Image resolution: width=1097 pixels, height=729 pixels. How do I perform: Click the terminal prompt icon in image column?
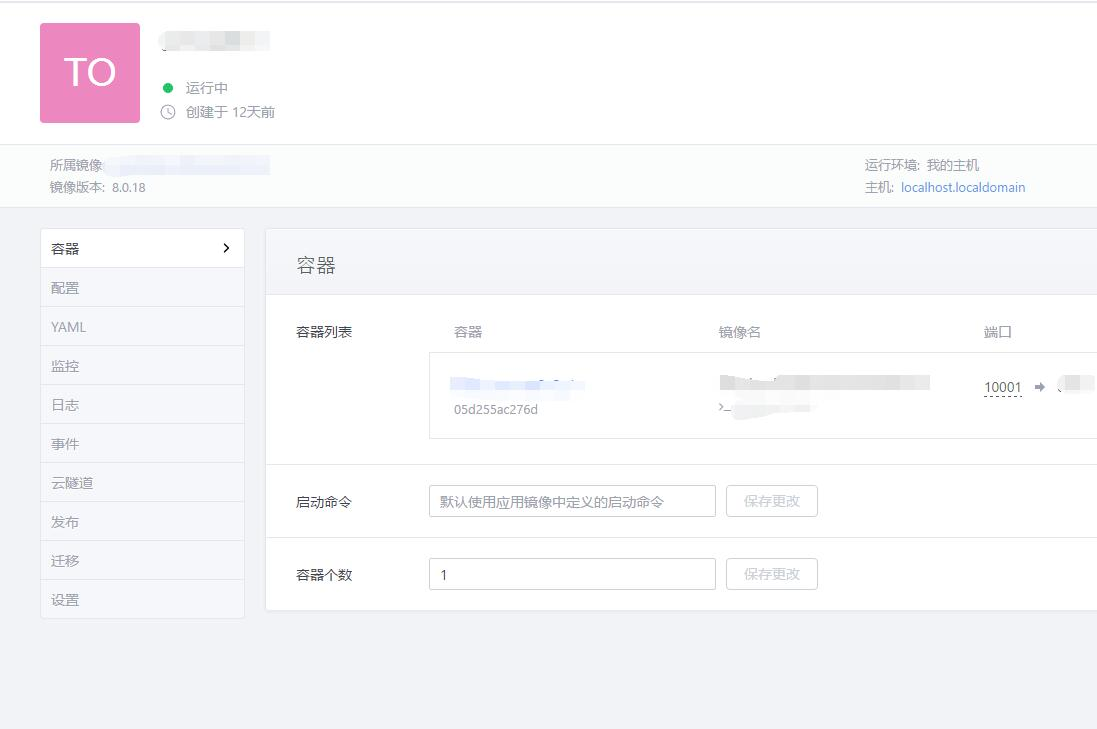pyautogui.click(x=725, y=407)
